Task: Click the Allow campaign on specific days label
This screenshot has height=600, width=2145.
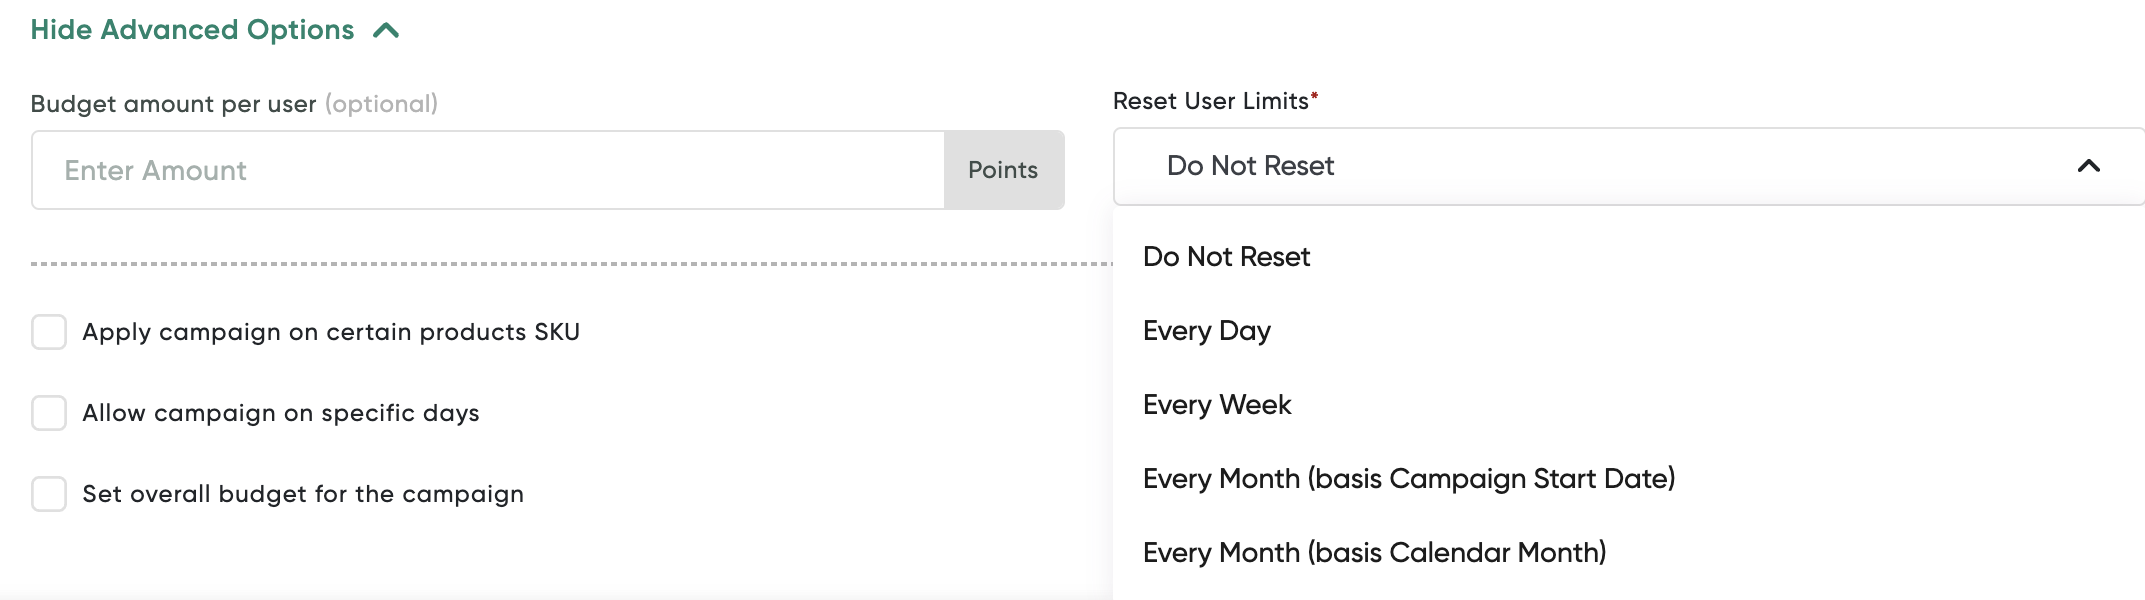Action: pos(281,413)
